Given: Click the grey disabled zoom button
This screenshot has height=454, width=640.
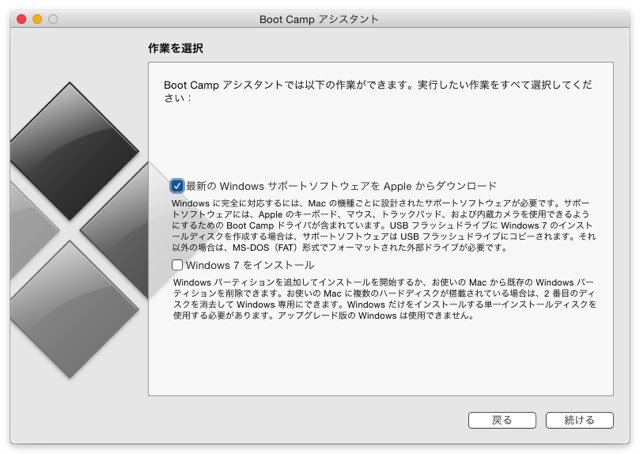Looking at the screenshot, I should (x=53, y=19).
